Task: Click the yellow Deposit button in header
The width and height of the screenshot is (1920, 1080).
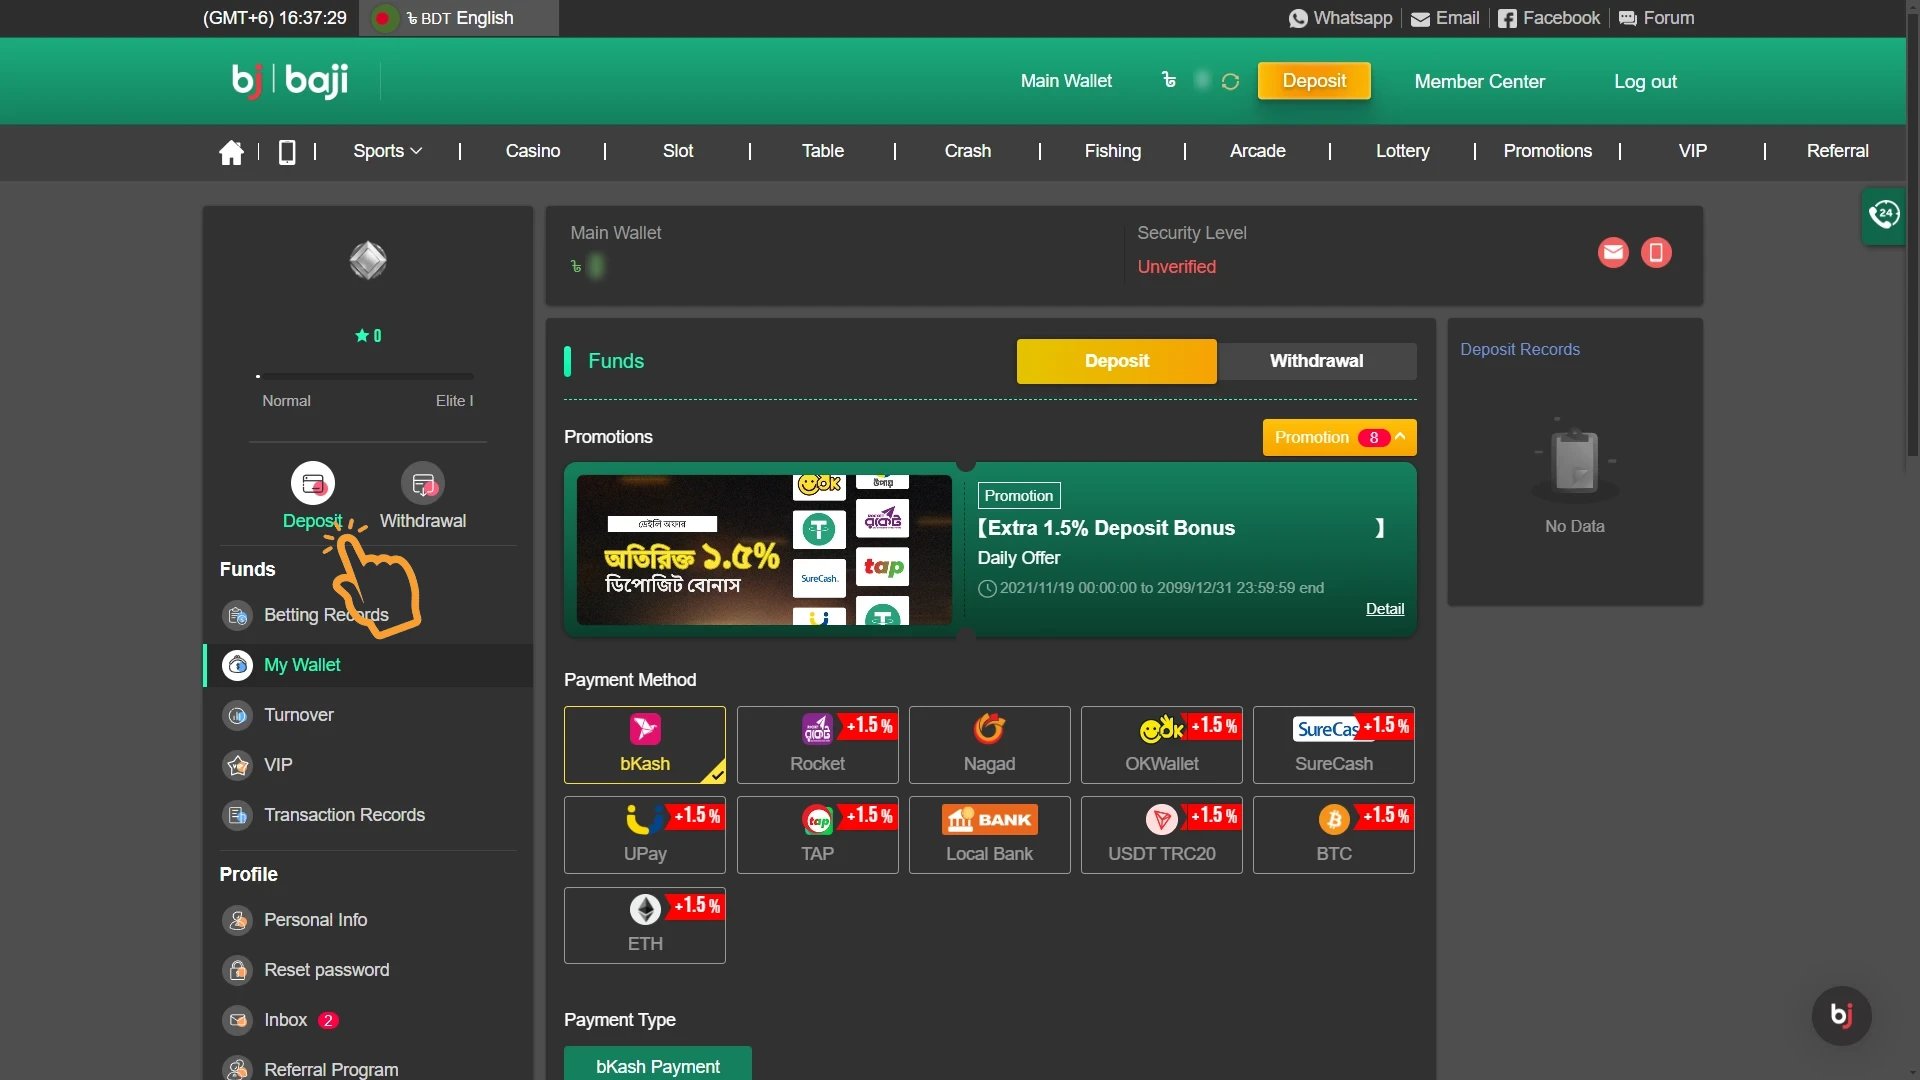Action: [1314, 81]
